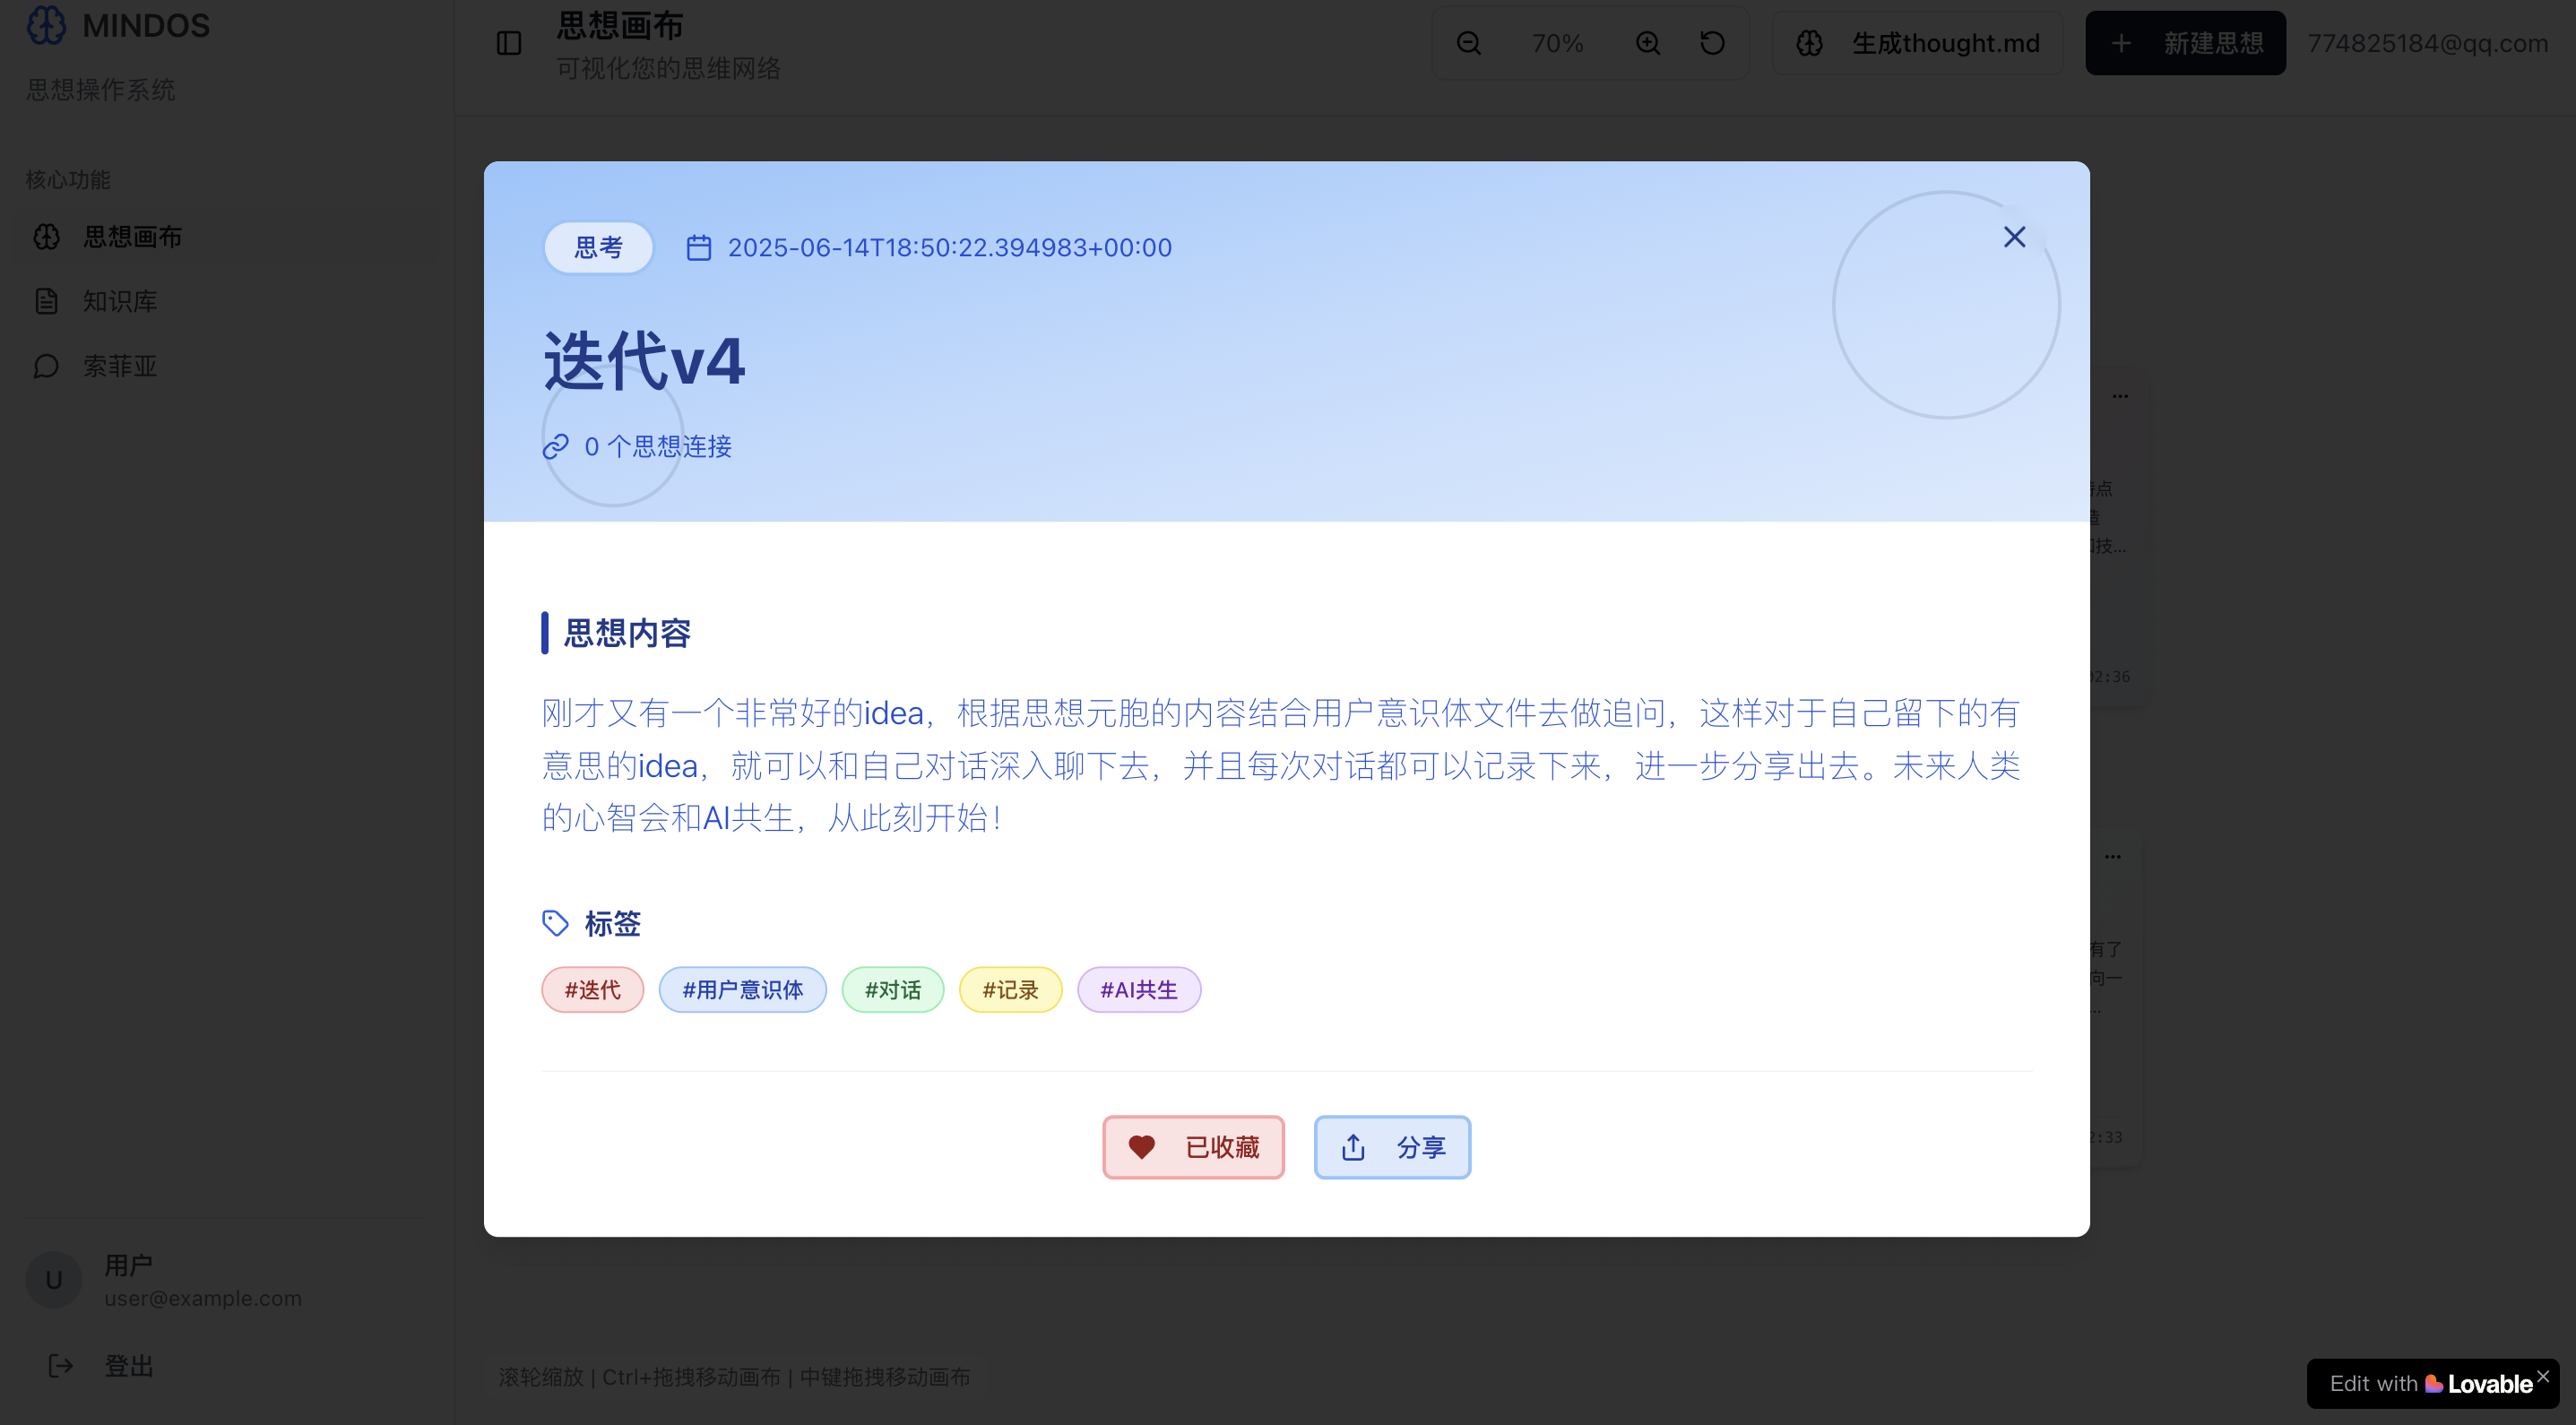Click the calendar icon beside the timestamp
2576x1425 pixels.
pos(699,247)
